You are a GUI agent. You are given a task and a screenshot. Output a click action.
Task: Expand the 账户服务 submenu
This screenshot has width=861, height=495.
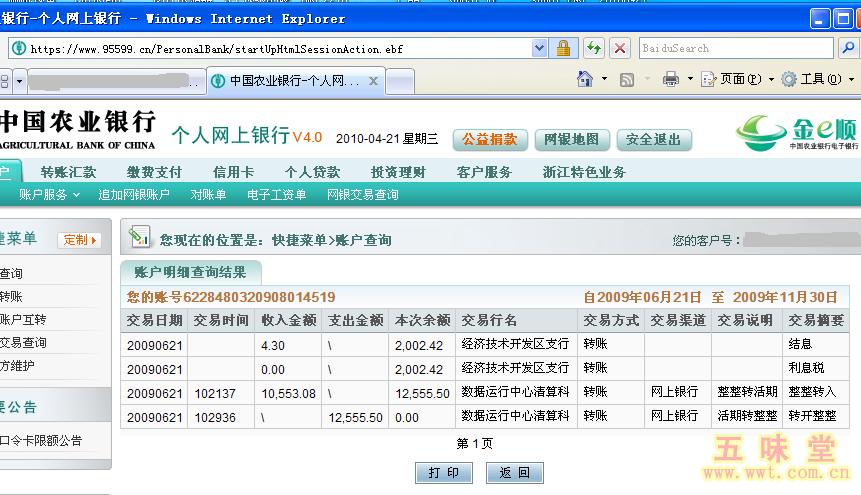pos(48,195)
